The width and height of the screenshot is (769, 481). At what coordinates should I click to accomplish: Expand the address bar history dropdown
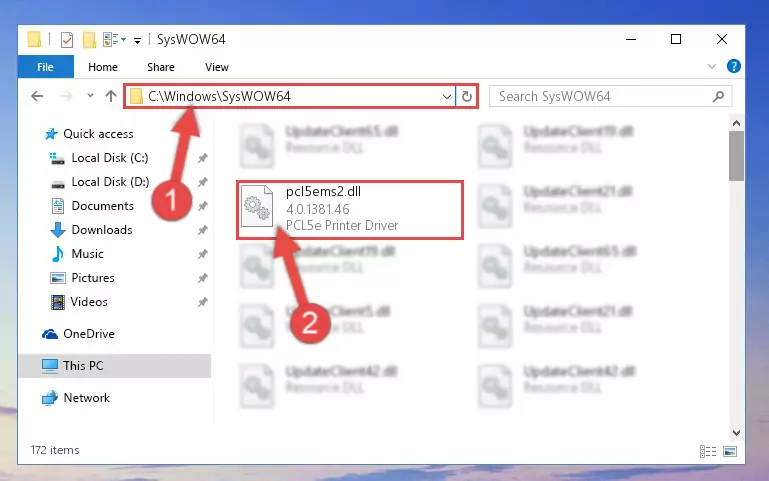tap(446, 97)
